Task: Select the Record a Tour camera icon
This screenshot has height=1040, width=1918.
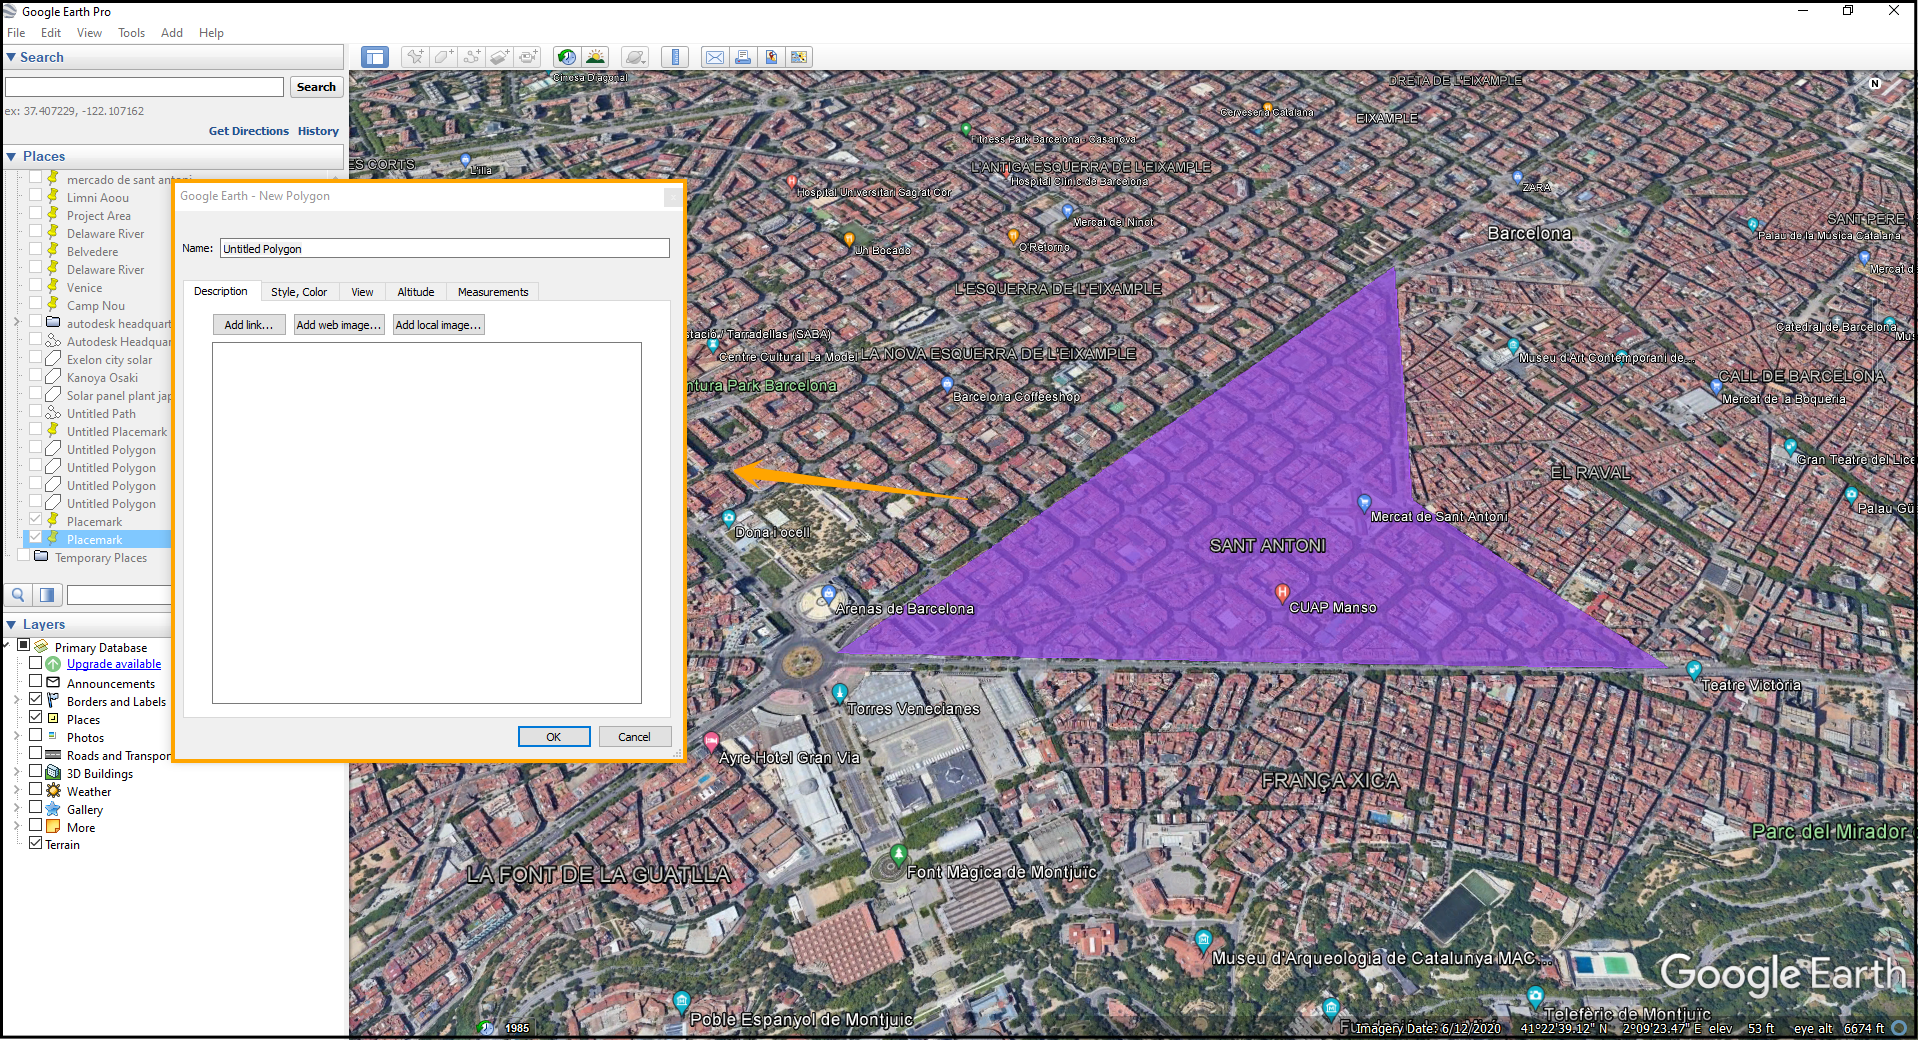Action: [528, 57]
